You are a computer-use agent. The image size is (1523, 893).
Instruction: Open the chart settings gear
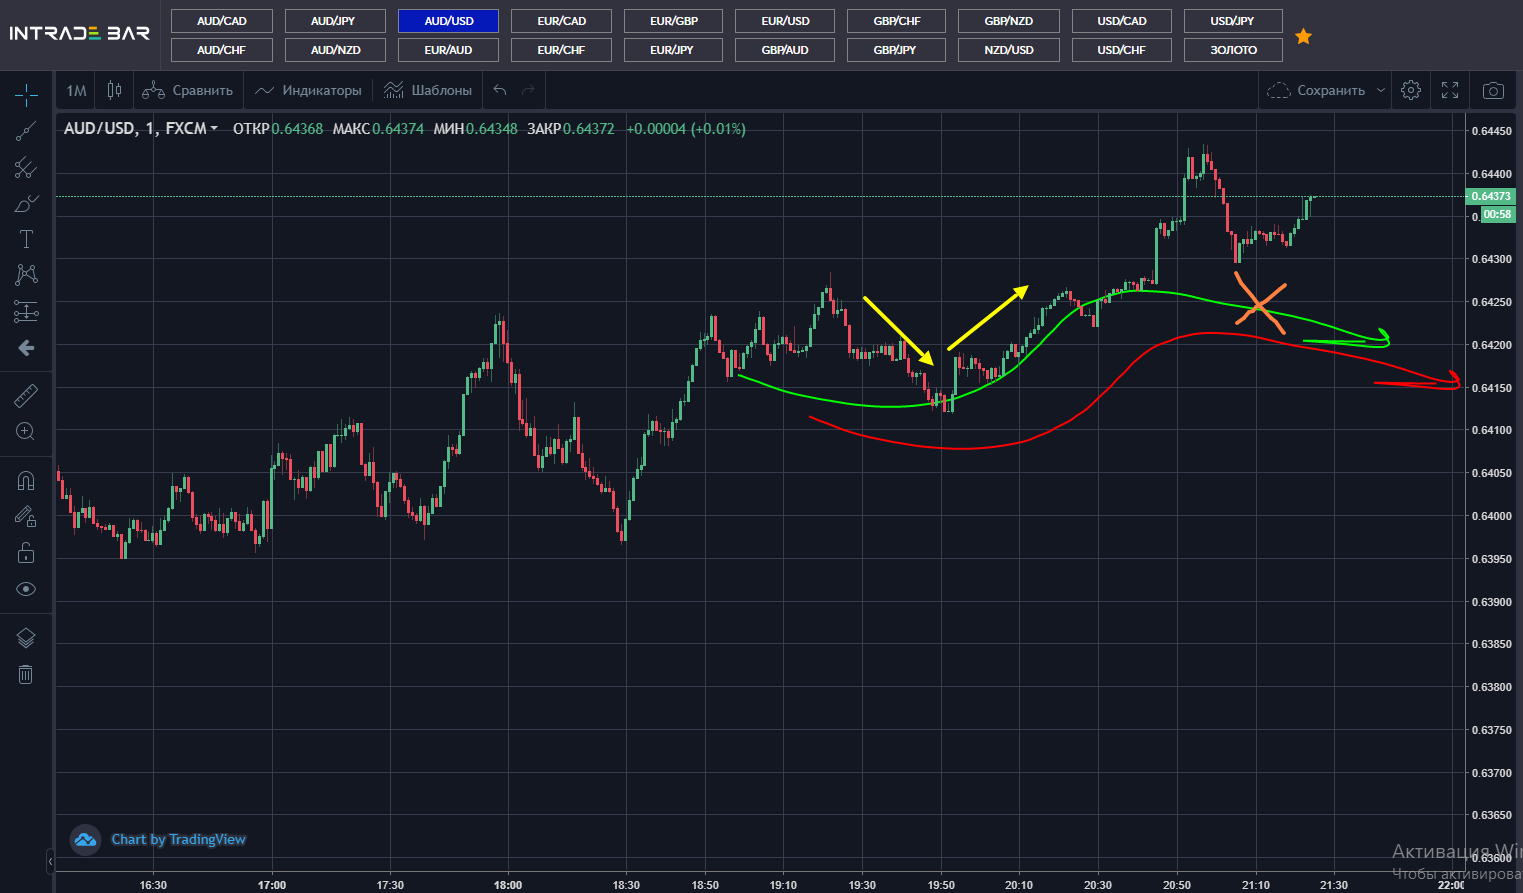click(1411, 90)
